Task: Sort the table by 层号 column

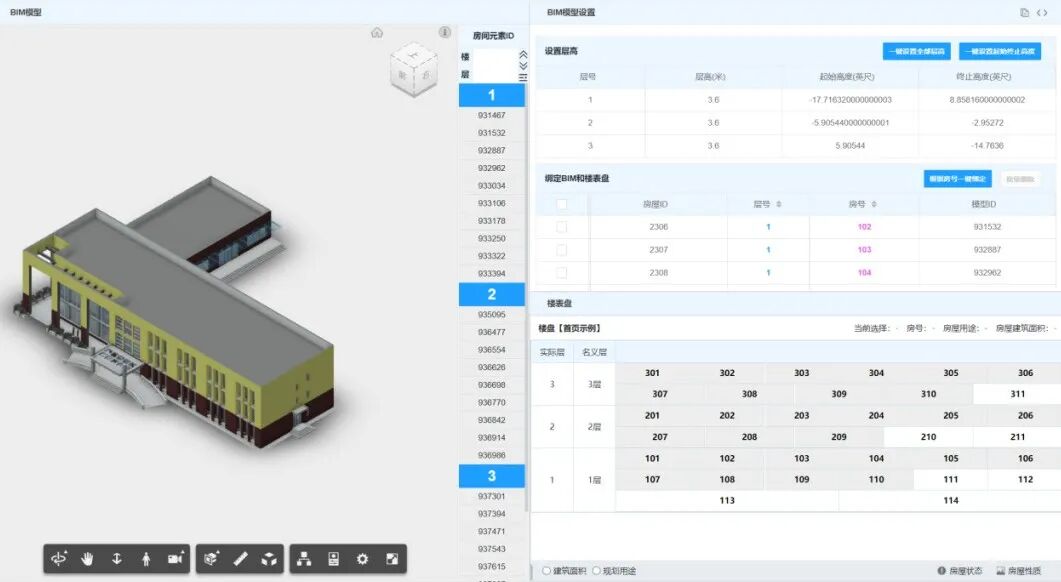Action: pyautogui.click(x=779, y=204)
